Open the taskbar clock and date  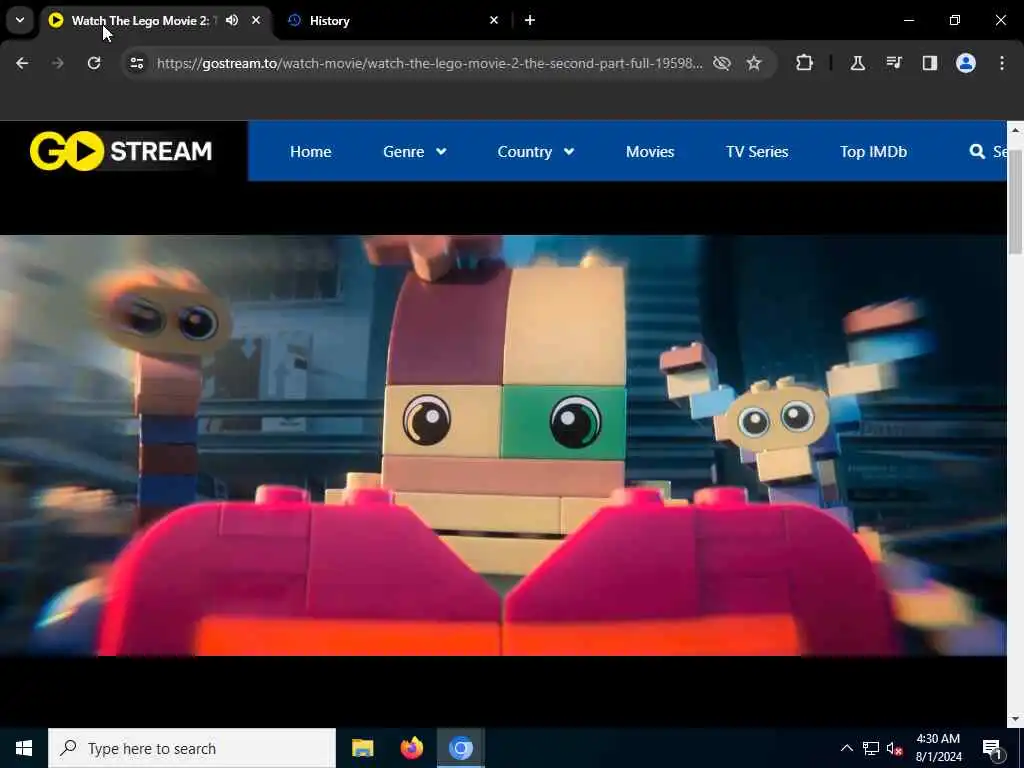(938, 748)
